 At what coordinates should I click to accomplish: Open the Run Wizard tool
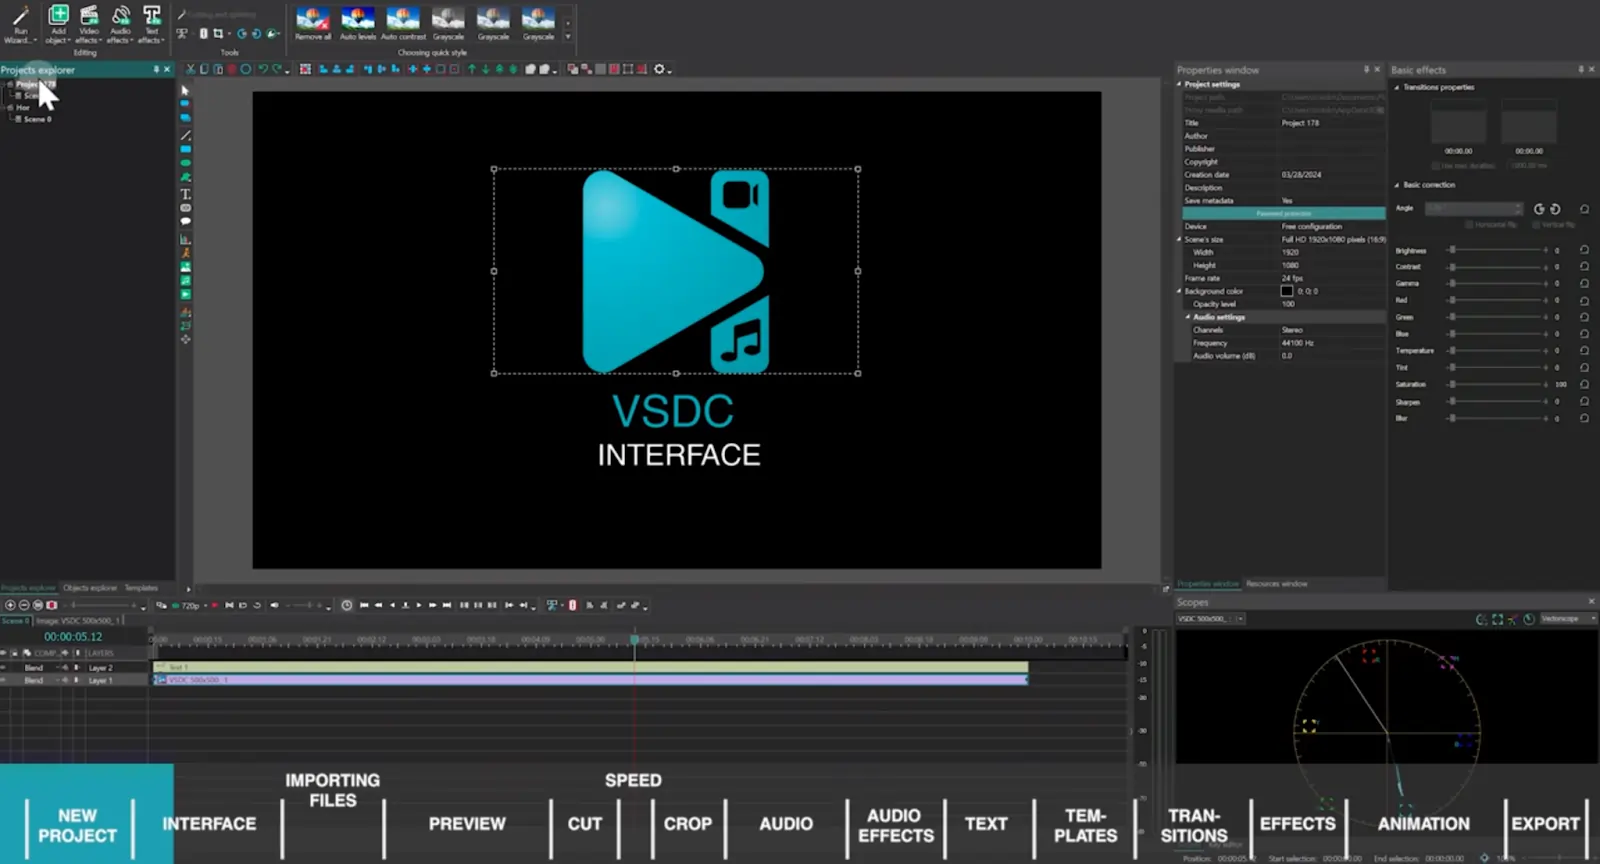click(x=20, y=25)
